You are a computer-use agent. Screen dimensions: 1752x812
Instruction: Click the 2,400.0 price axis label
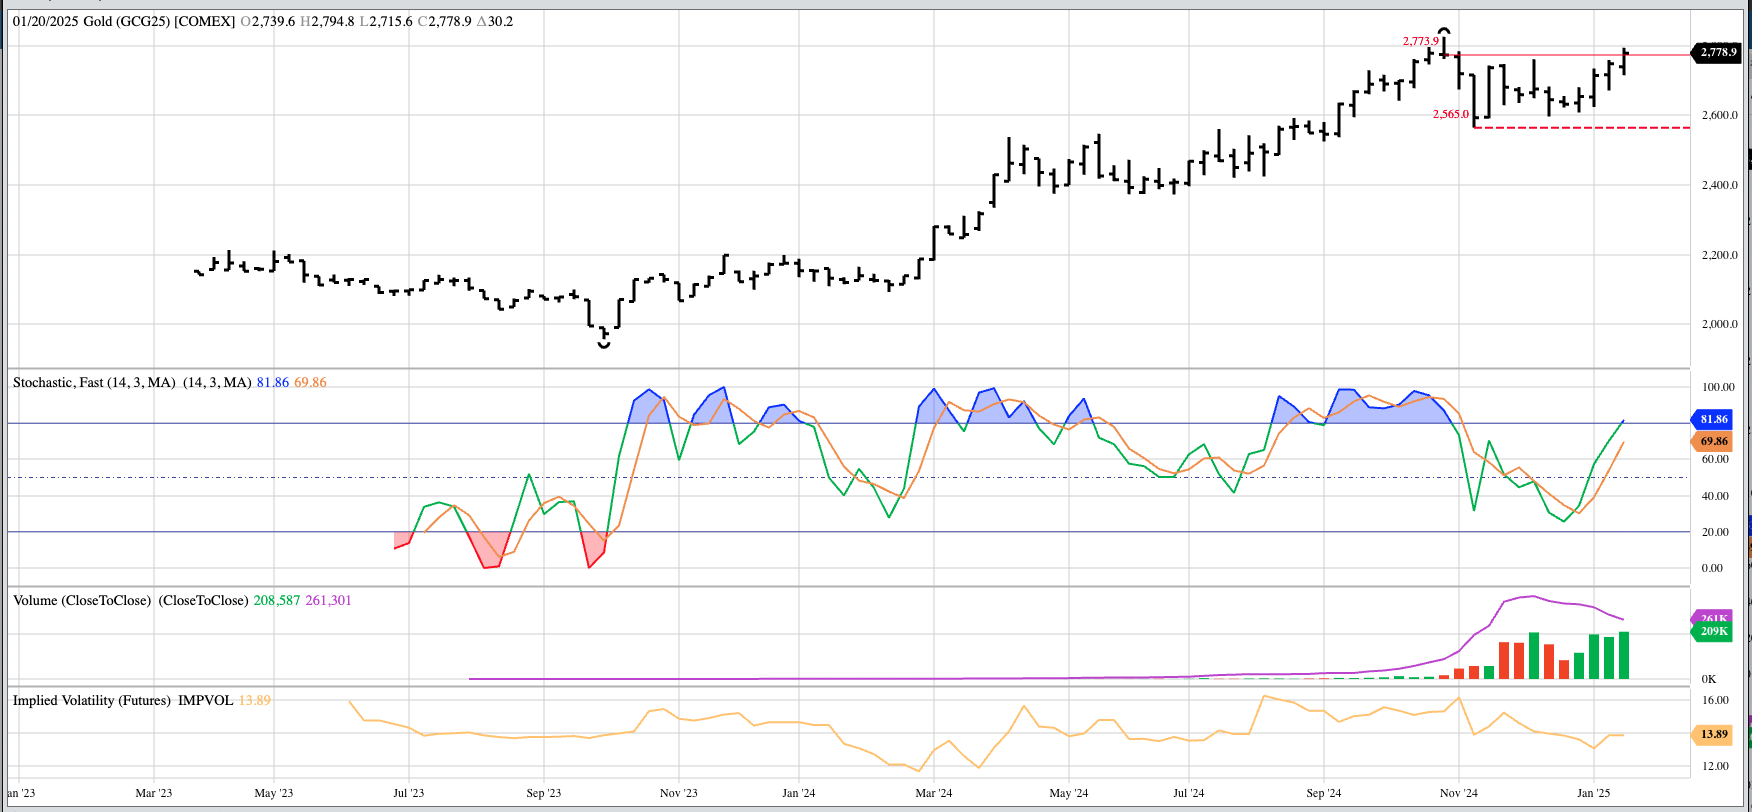click(x=1719, y=185)
